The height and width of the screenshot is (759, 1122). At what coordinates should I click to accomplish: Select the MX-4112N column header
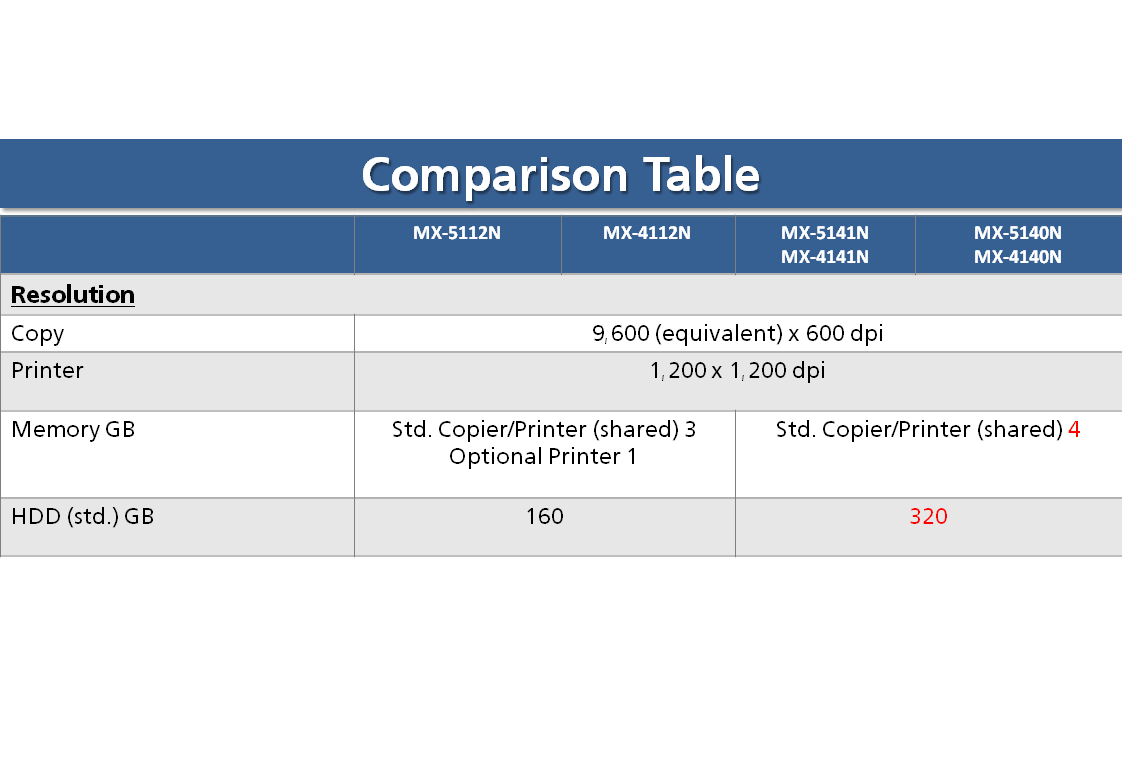pyautogui.click(x=647, y=234)
